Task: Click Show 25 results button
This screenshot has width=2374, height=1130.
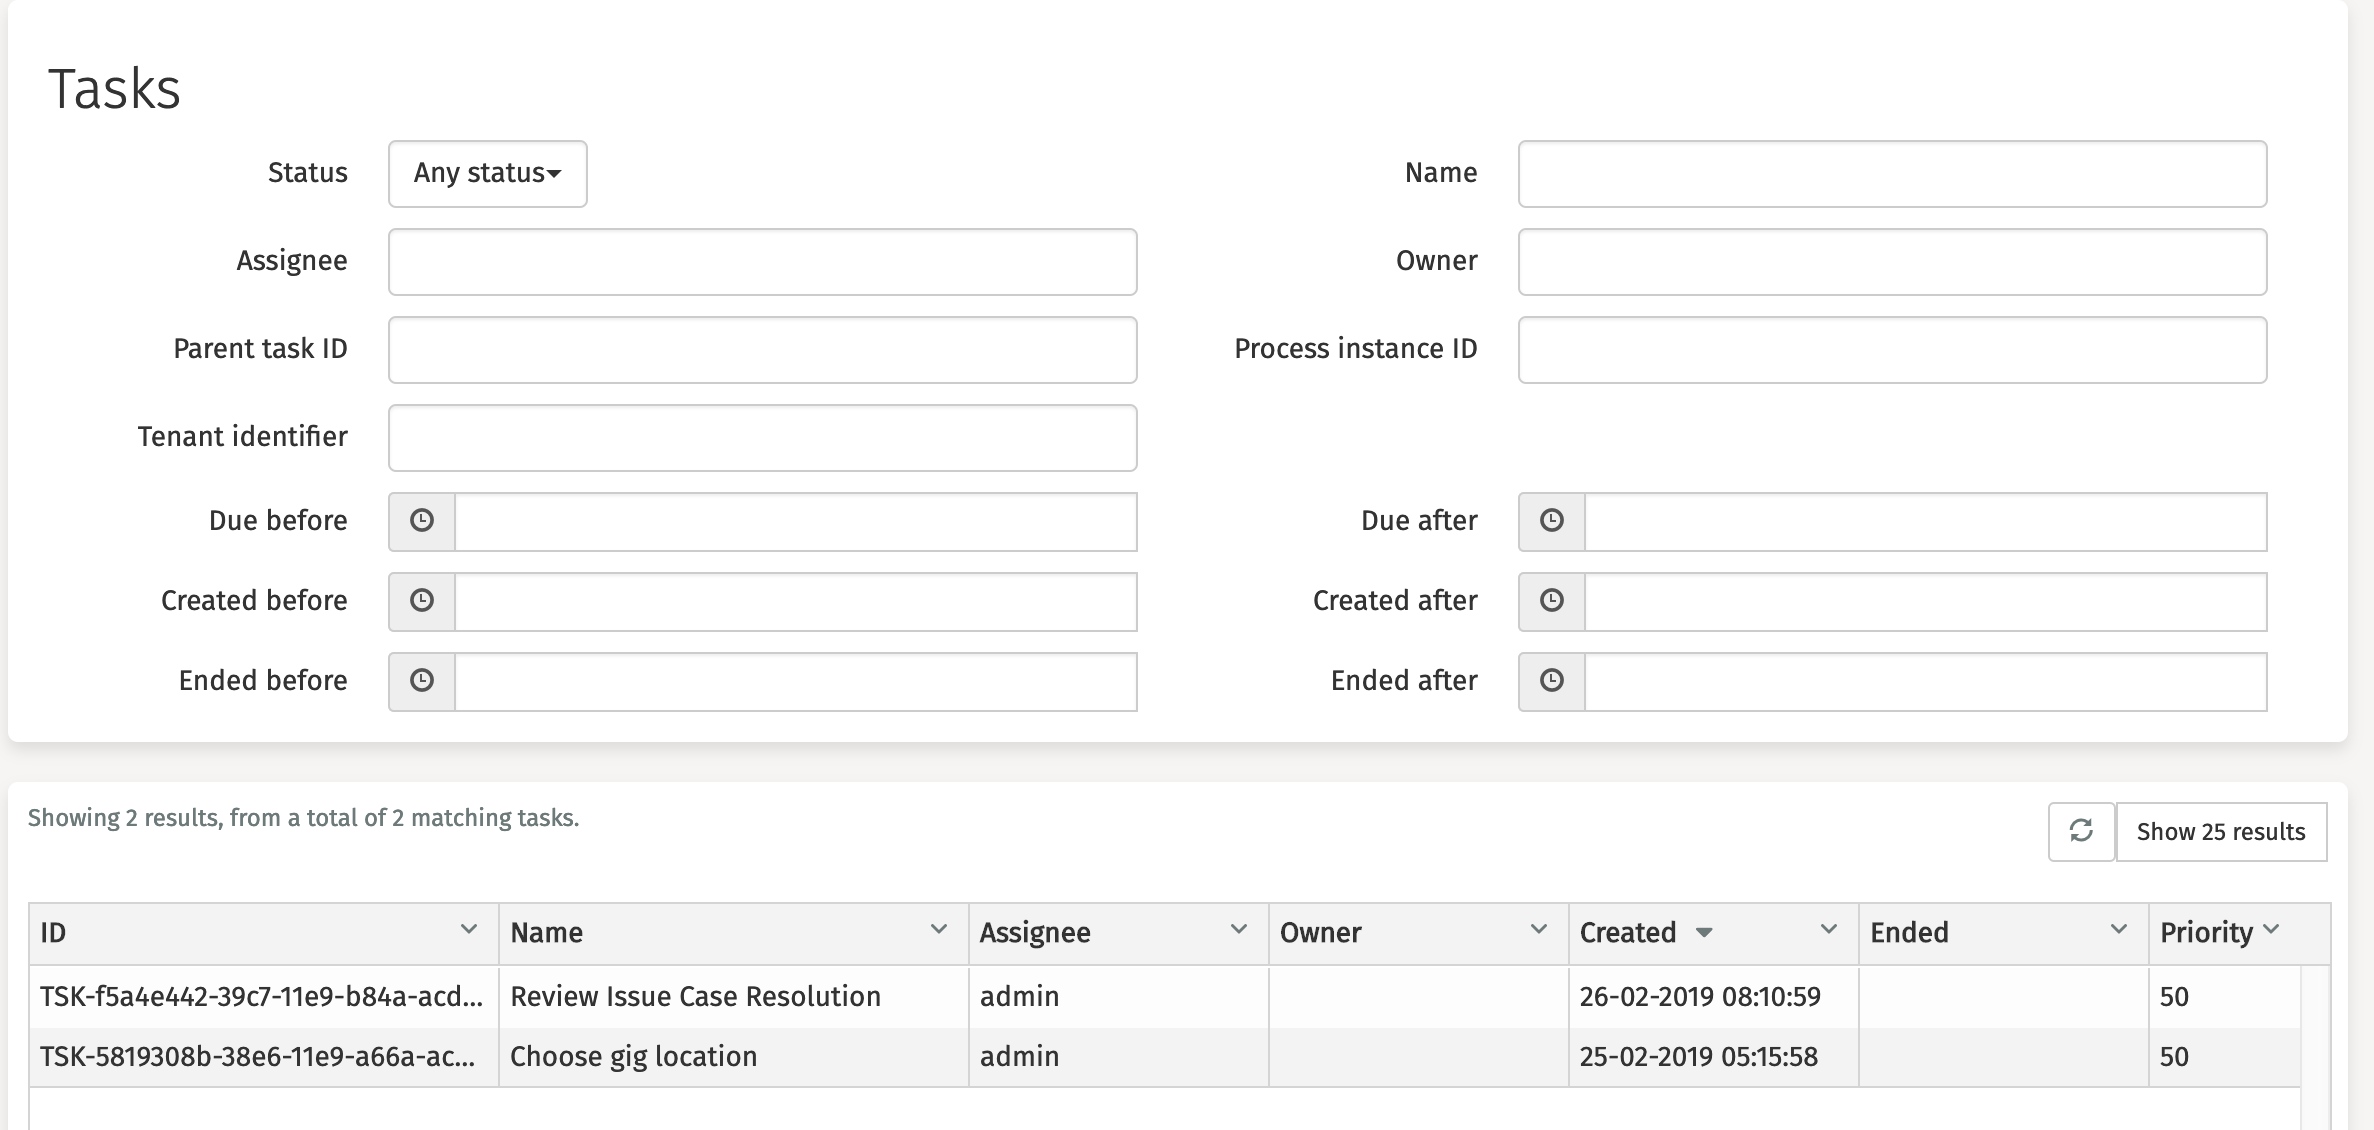Action: click(x=2220, y=831)
